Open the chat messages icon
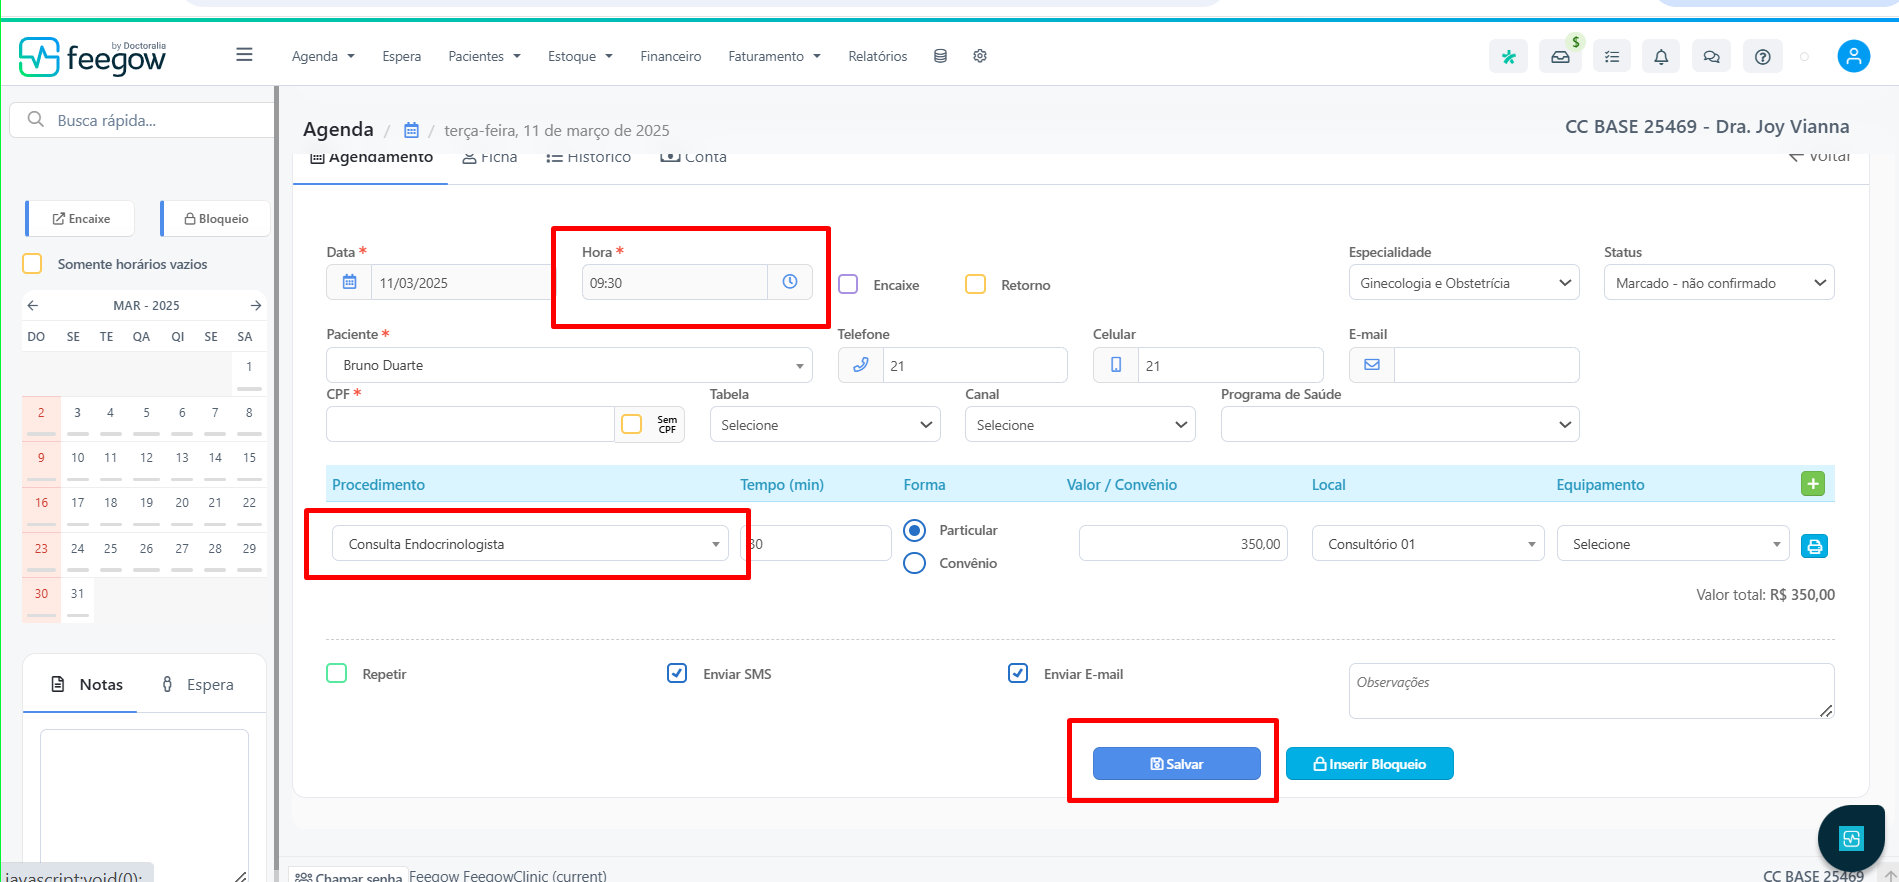Image resolution: width=1899 pixels, height=882 pixels. (x=1711, y=57)
